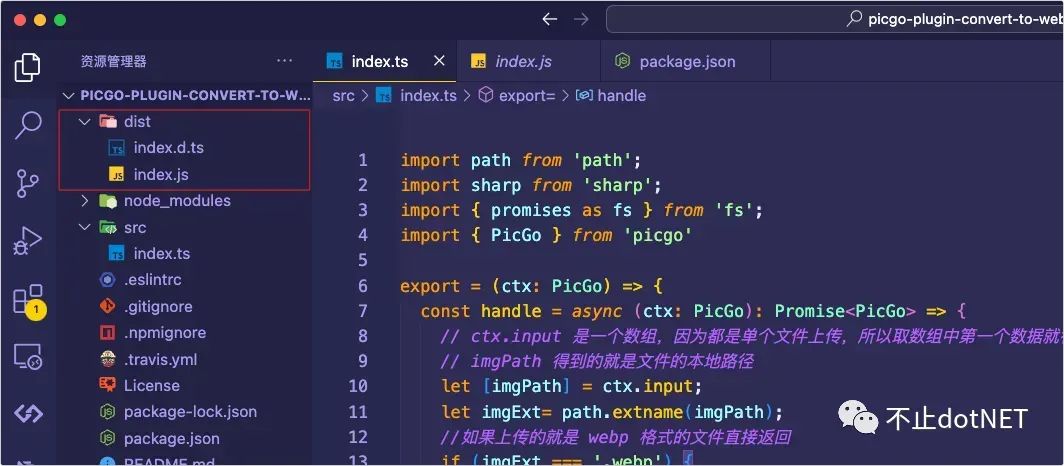
Task: Click the 资源管理器 panel title
Action: click(113, 62)
